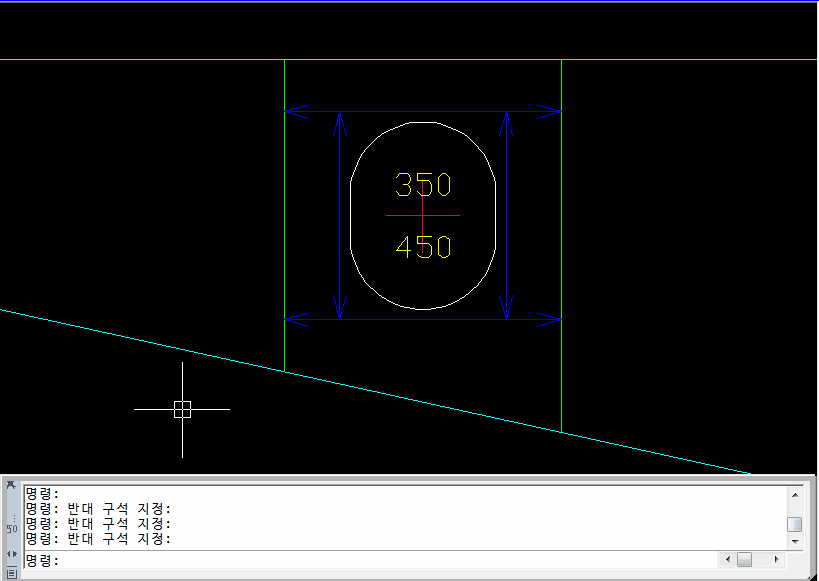The width and height of the screenshot is (819, 581).
Task: Click command line scroll left arrow
Action: [728, 560]
